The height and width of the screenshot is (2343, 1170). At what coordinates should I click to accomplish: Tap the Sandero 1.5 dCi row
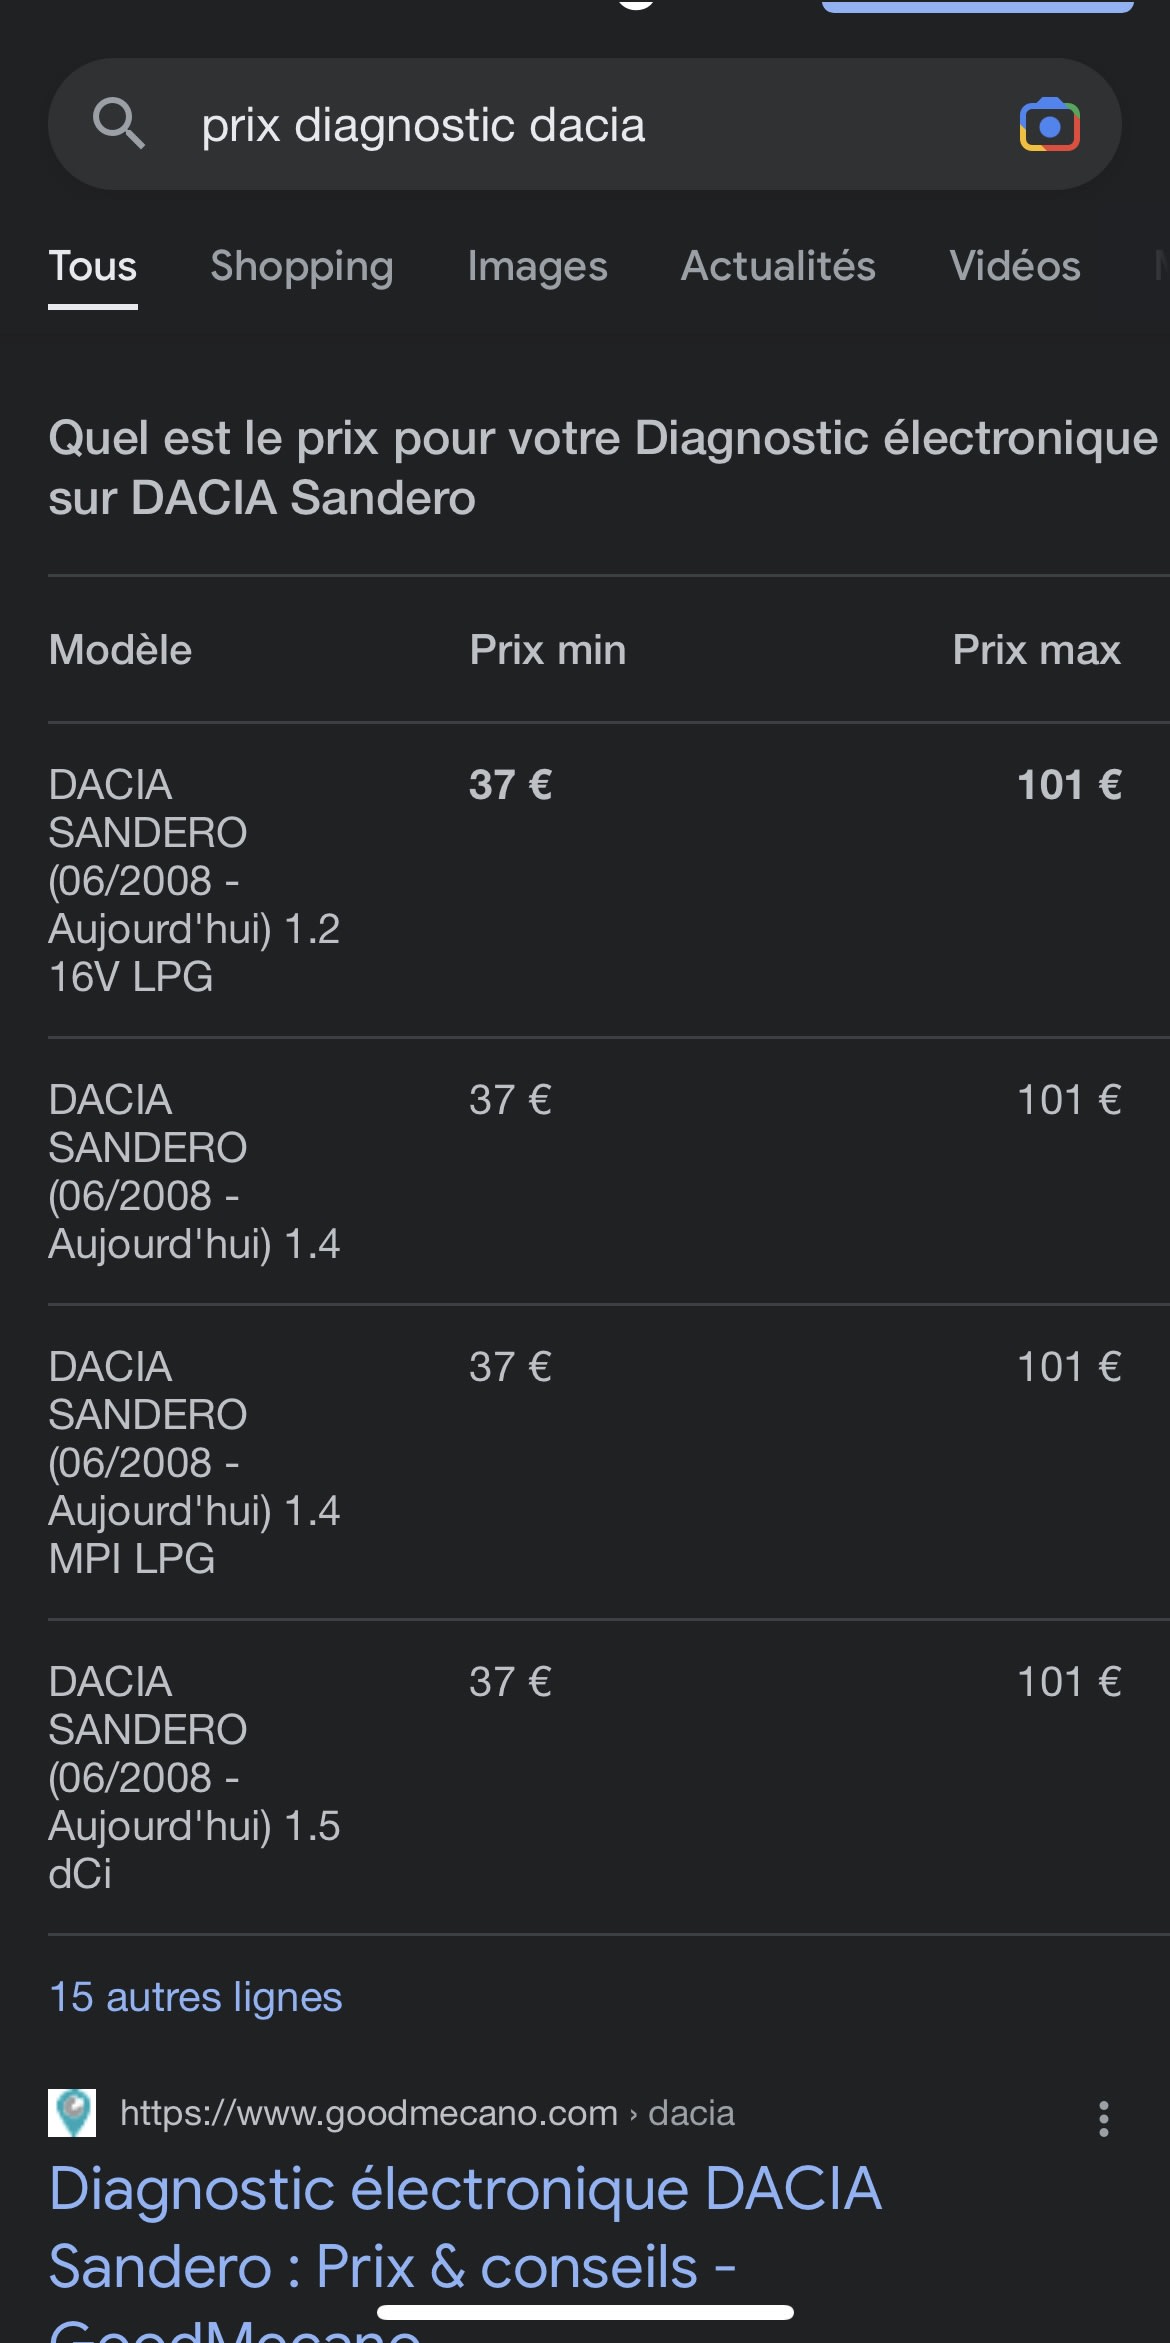click(194, 1777)
